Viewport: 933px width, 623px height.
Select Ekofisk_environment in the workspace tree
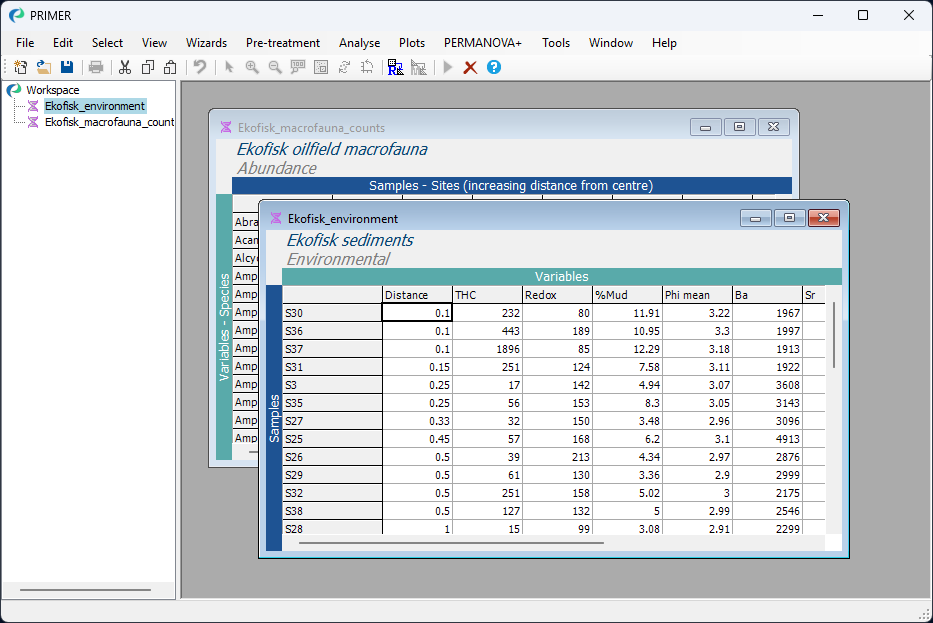(94, 106)
